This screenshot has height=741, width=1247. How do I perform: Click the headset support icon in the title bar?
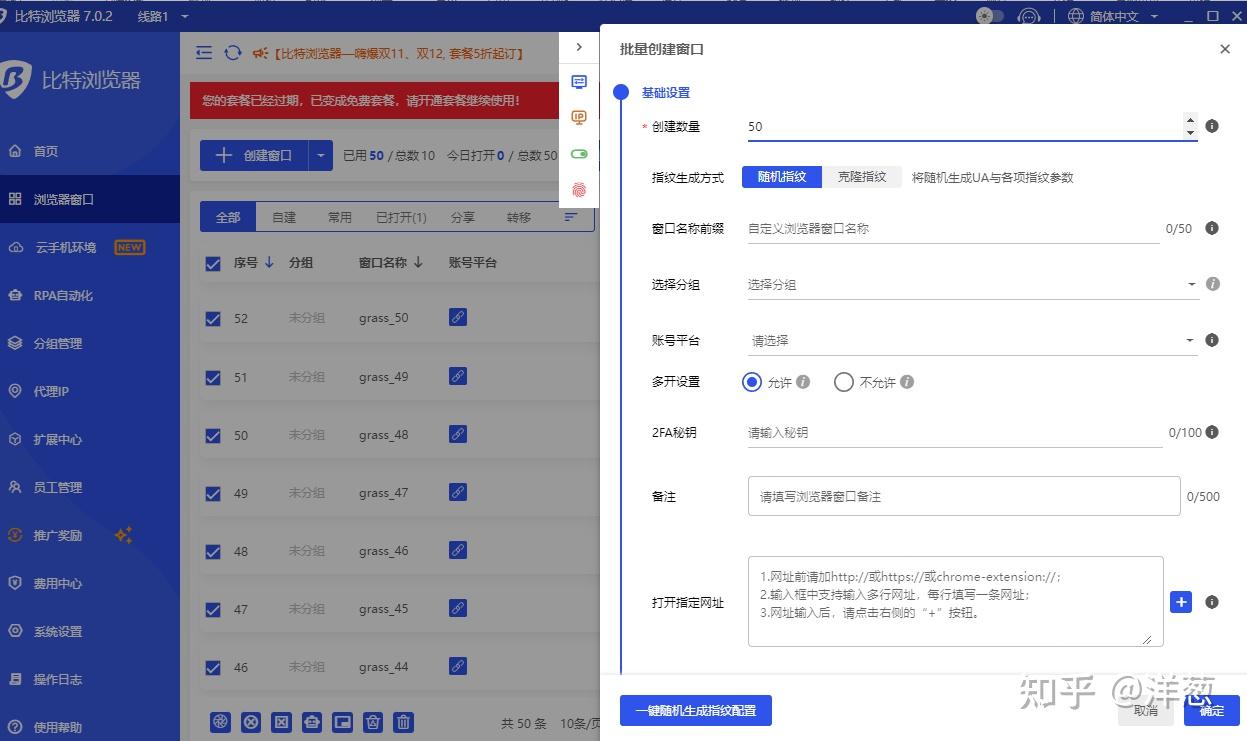1029,16
